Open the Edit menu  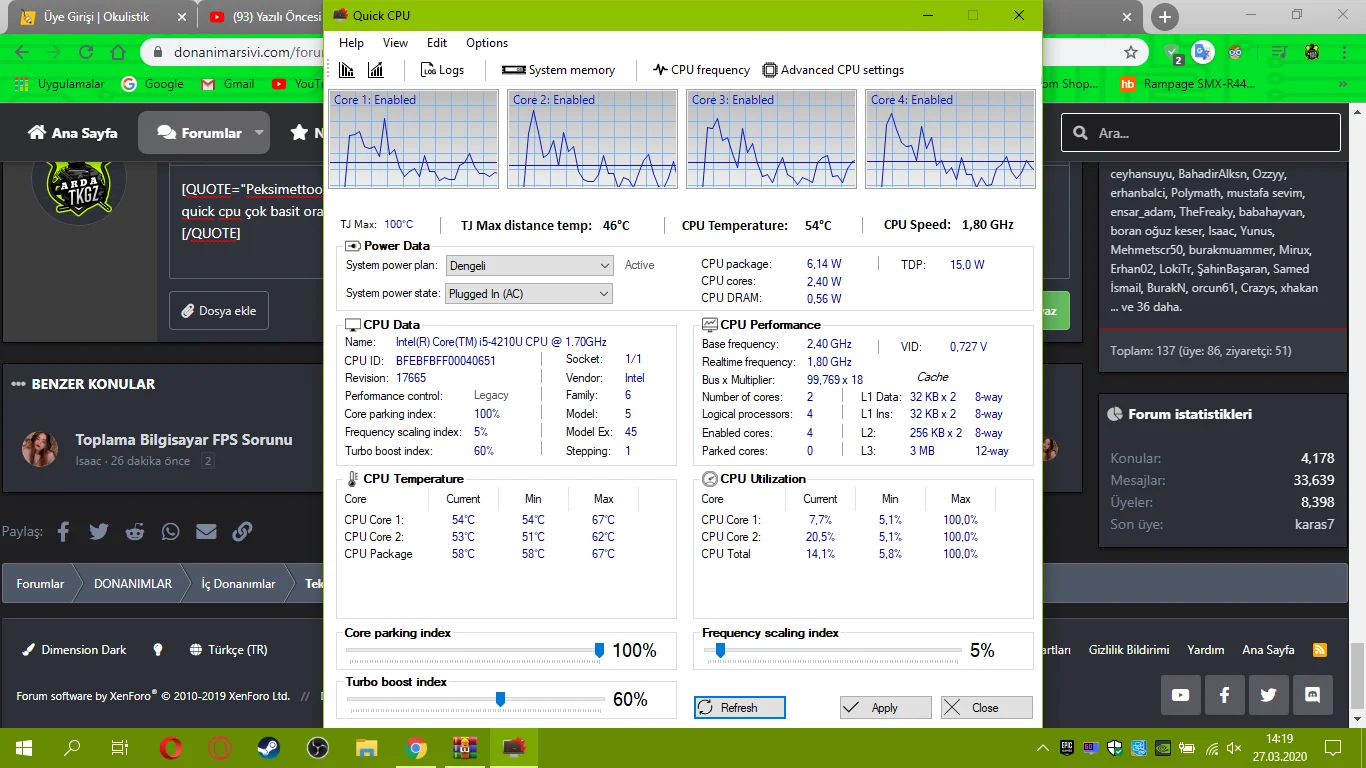click(x=437, y=43)
